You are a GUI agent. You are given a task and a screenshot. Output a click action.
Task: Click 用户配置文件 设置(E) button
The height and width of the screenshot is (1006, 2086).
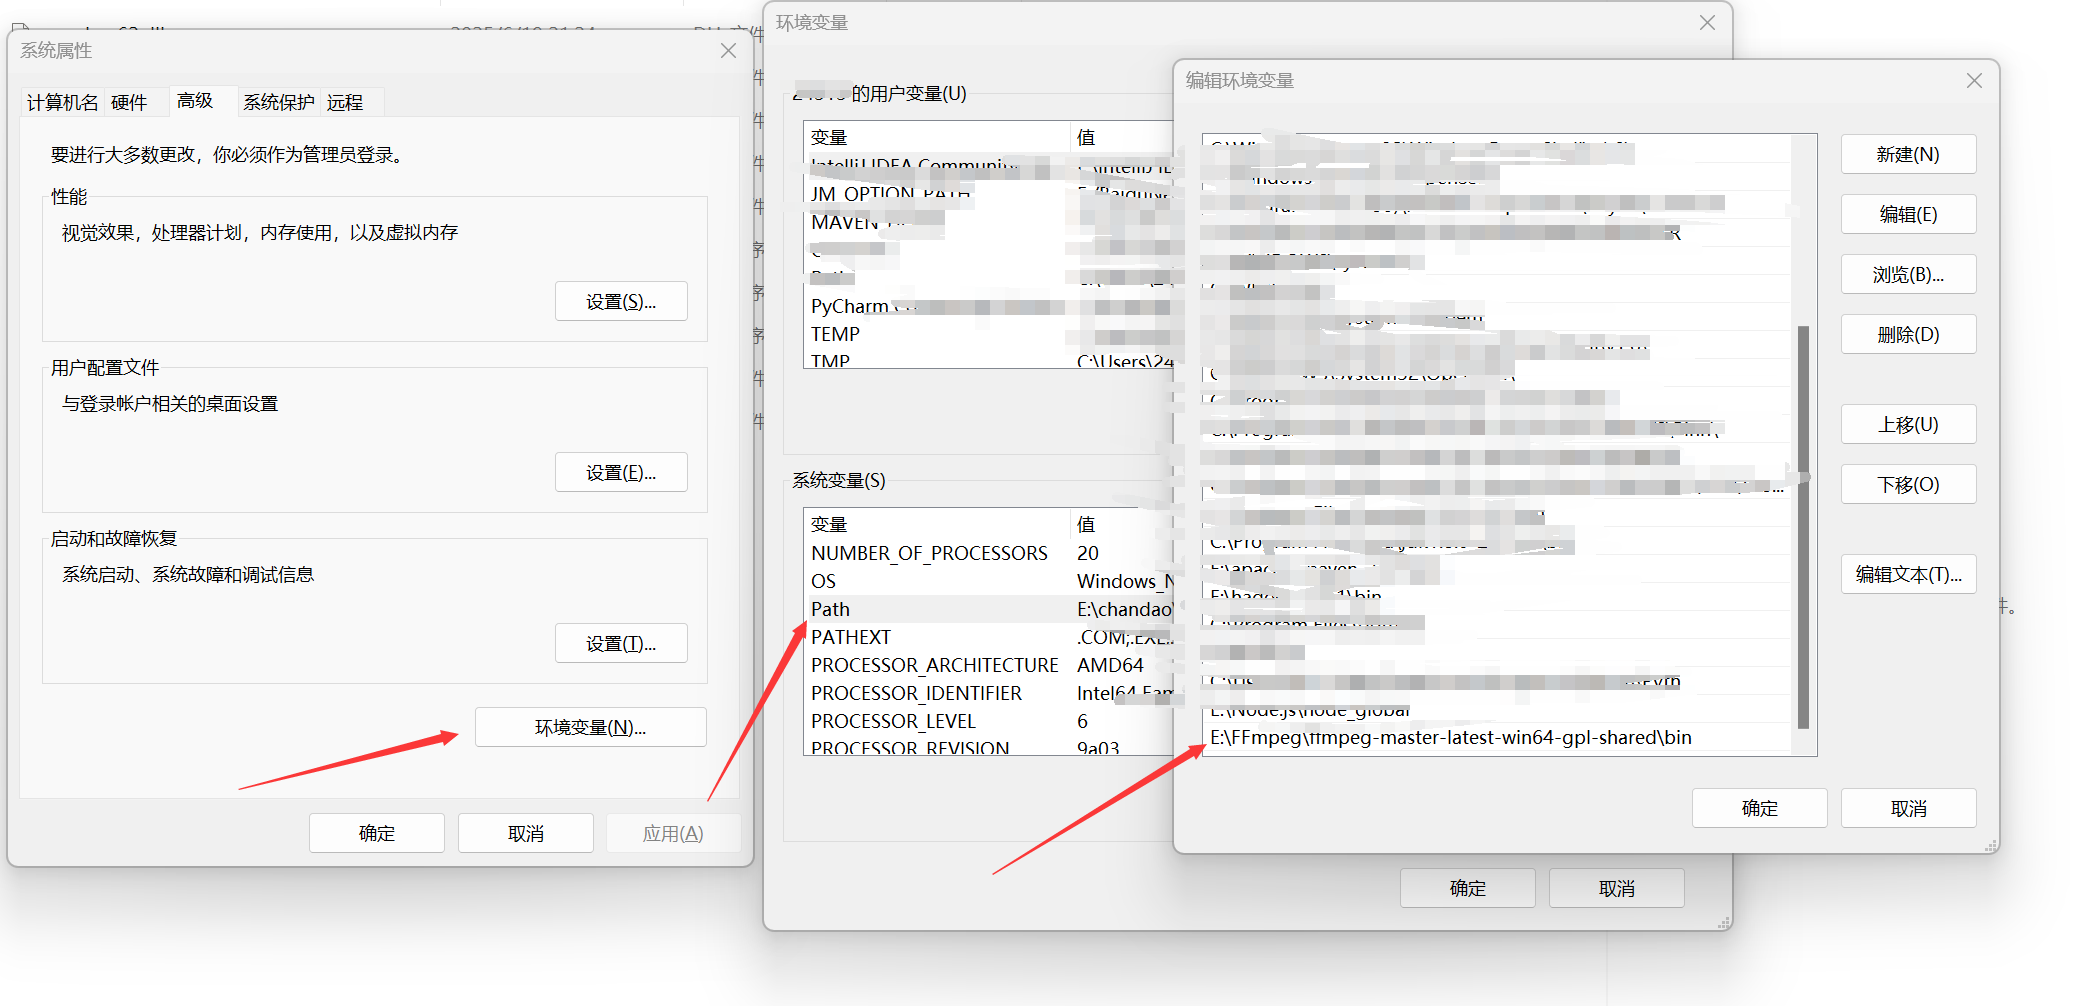pos(621,471)
